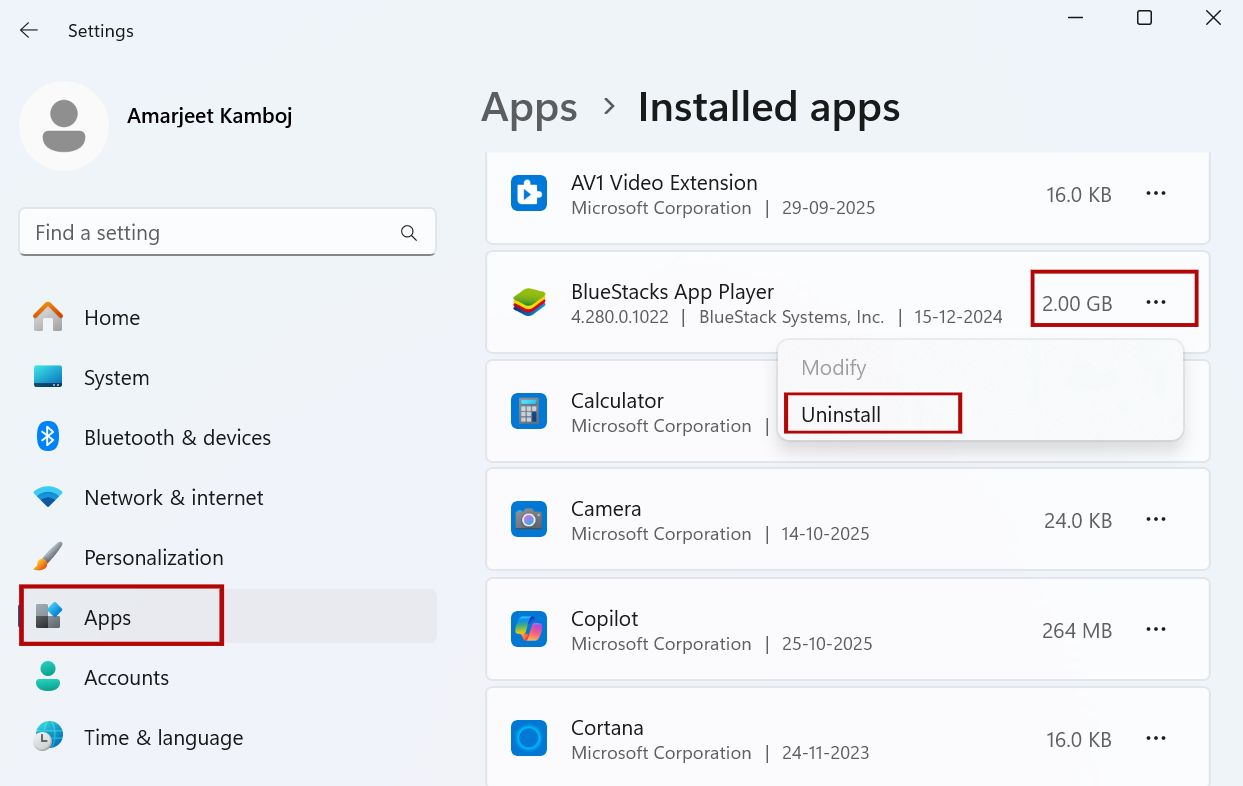1243x786 pixels.
Task: Open the more options menu for AV1 Video Extension
Action: pos(1156,193)
